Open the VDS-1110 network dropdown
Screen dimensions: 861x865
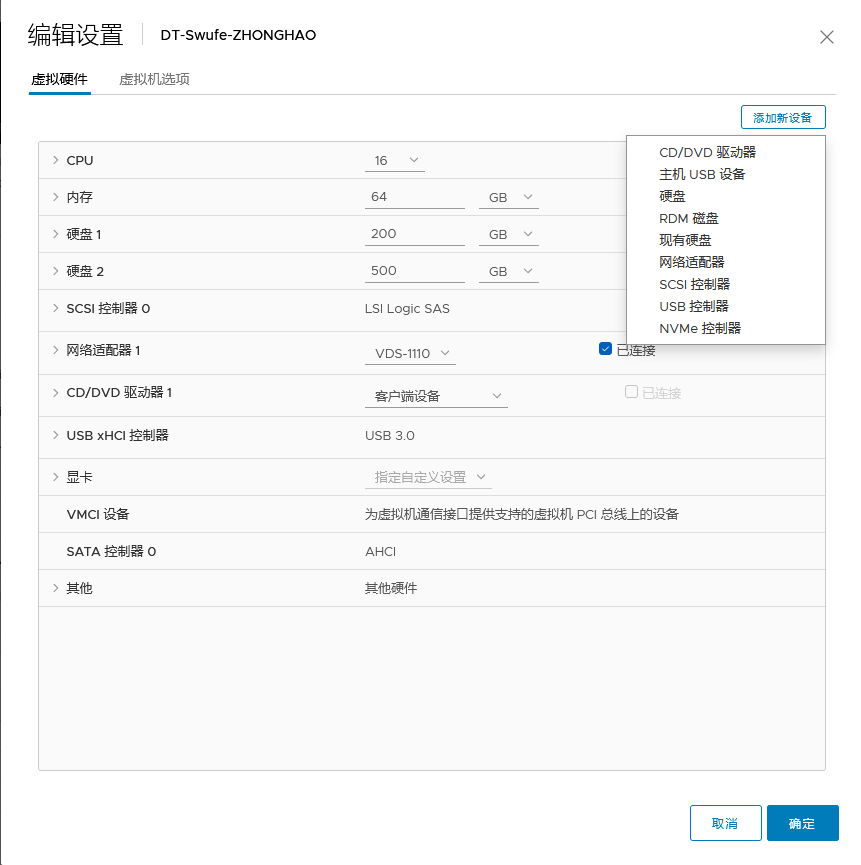click(410, 353)
